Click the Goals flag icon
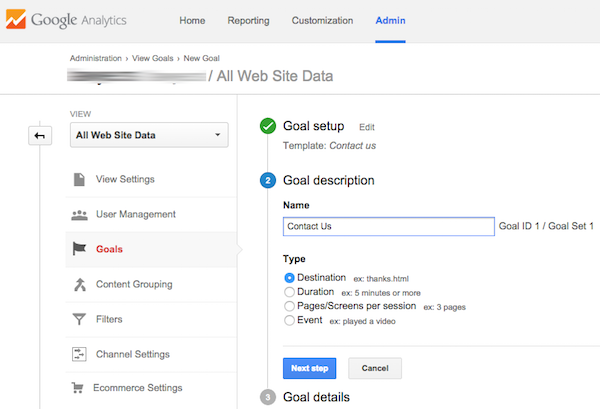 [x=79, y=249]
